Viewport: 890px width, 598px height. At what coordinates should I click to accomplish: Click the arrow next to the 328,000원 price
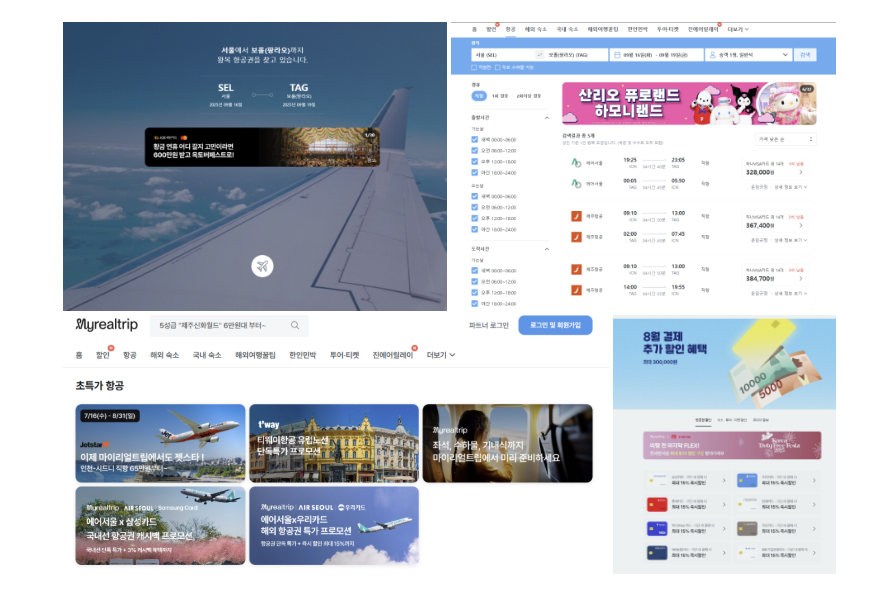coord(801,172)
